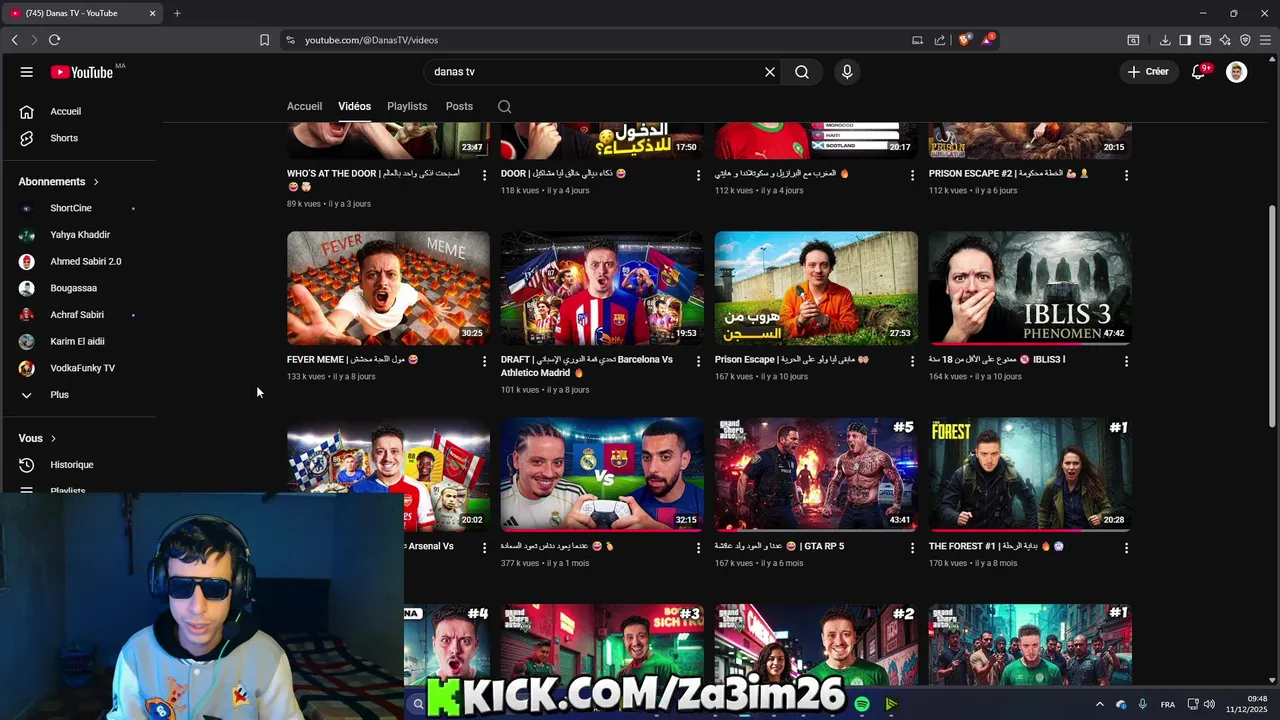Click the YouTube address bar URL

click(x=371, y=40)
